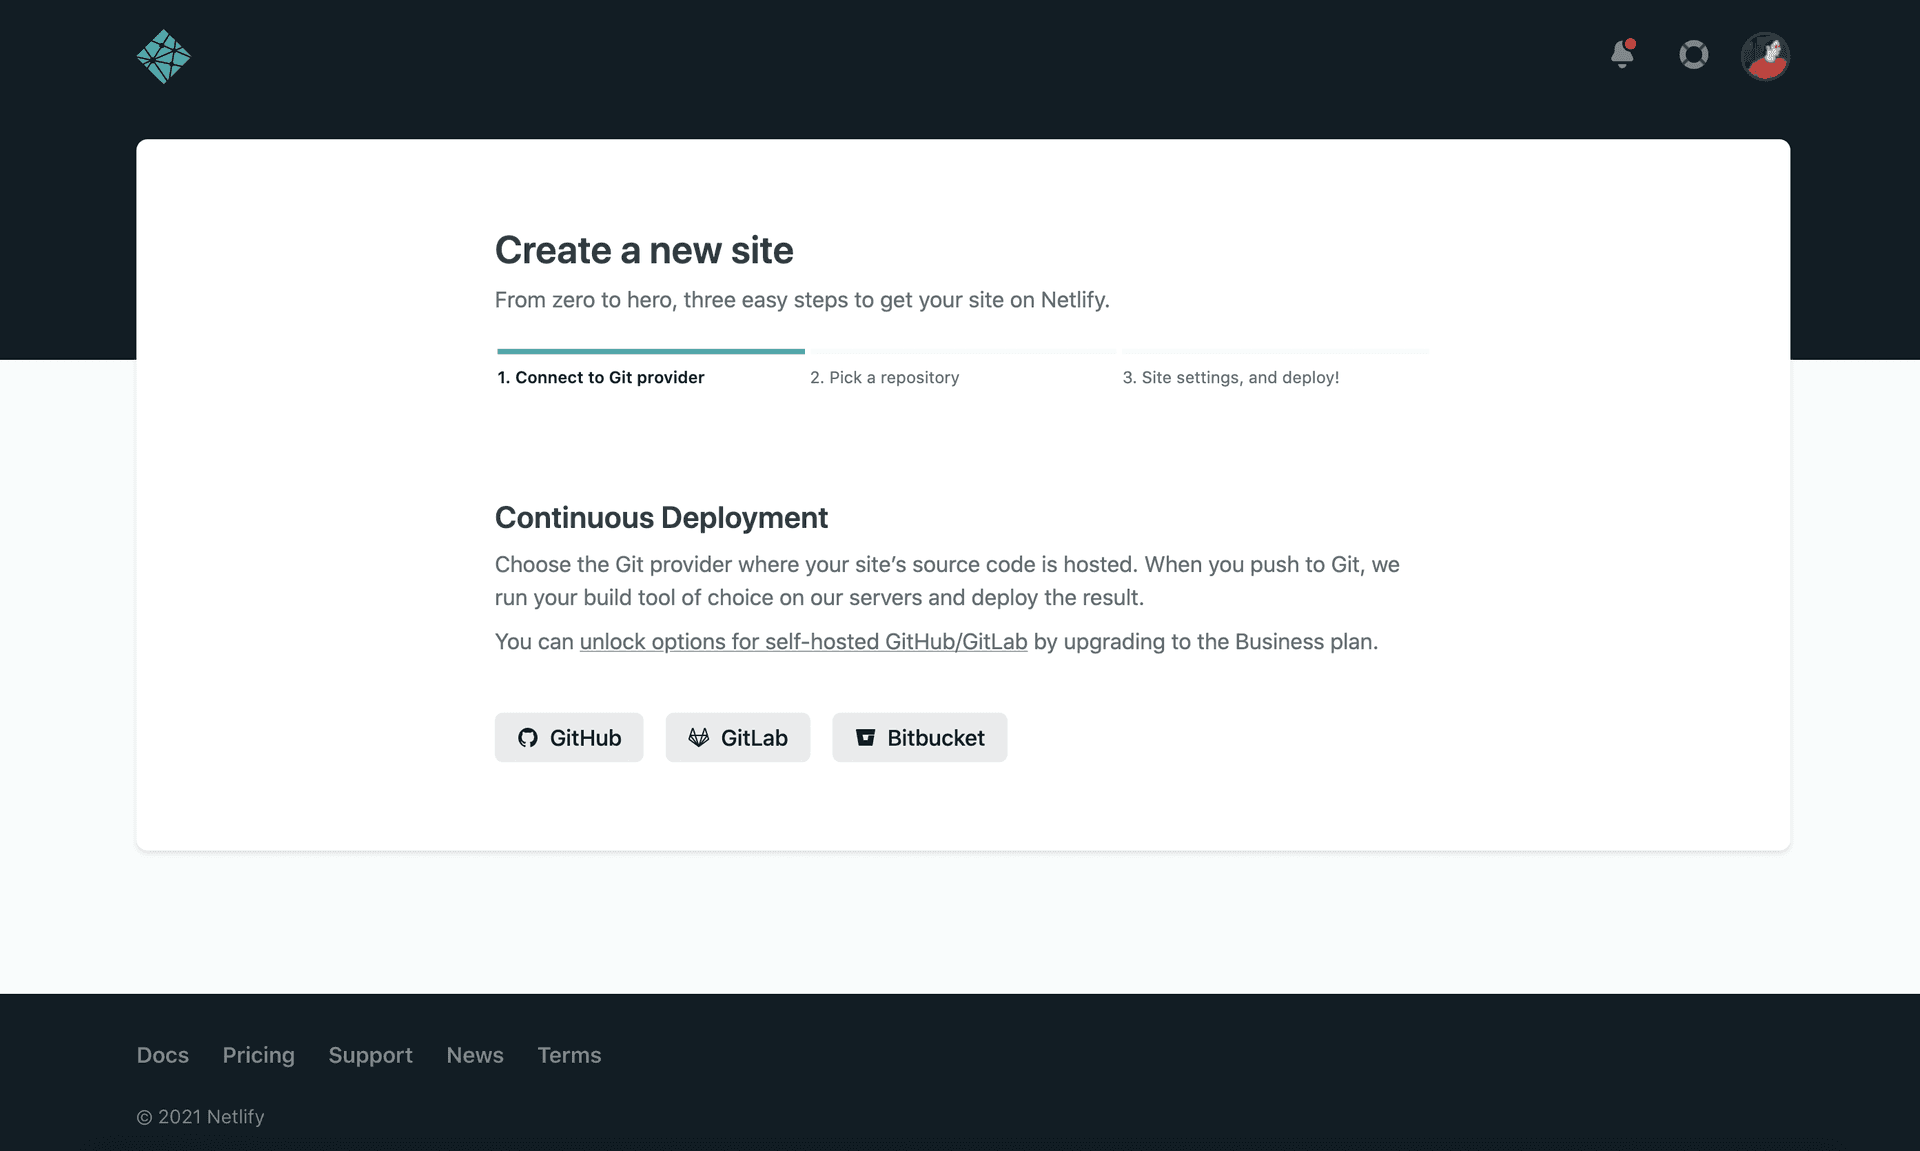
Task: Click the Continuous Deployment heading
Action: pos(661,517)
